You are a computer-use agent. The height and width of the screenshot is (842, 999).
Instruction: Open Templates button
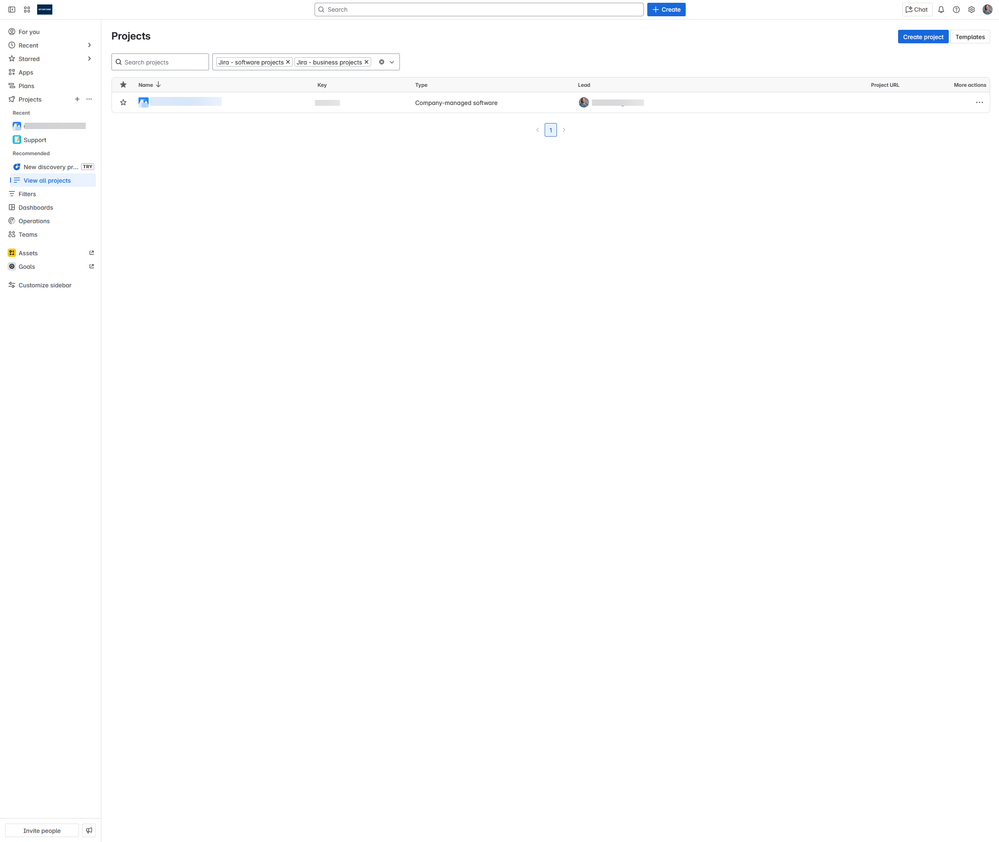click(x=970, y=37)
